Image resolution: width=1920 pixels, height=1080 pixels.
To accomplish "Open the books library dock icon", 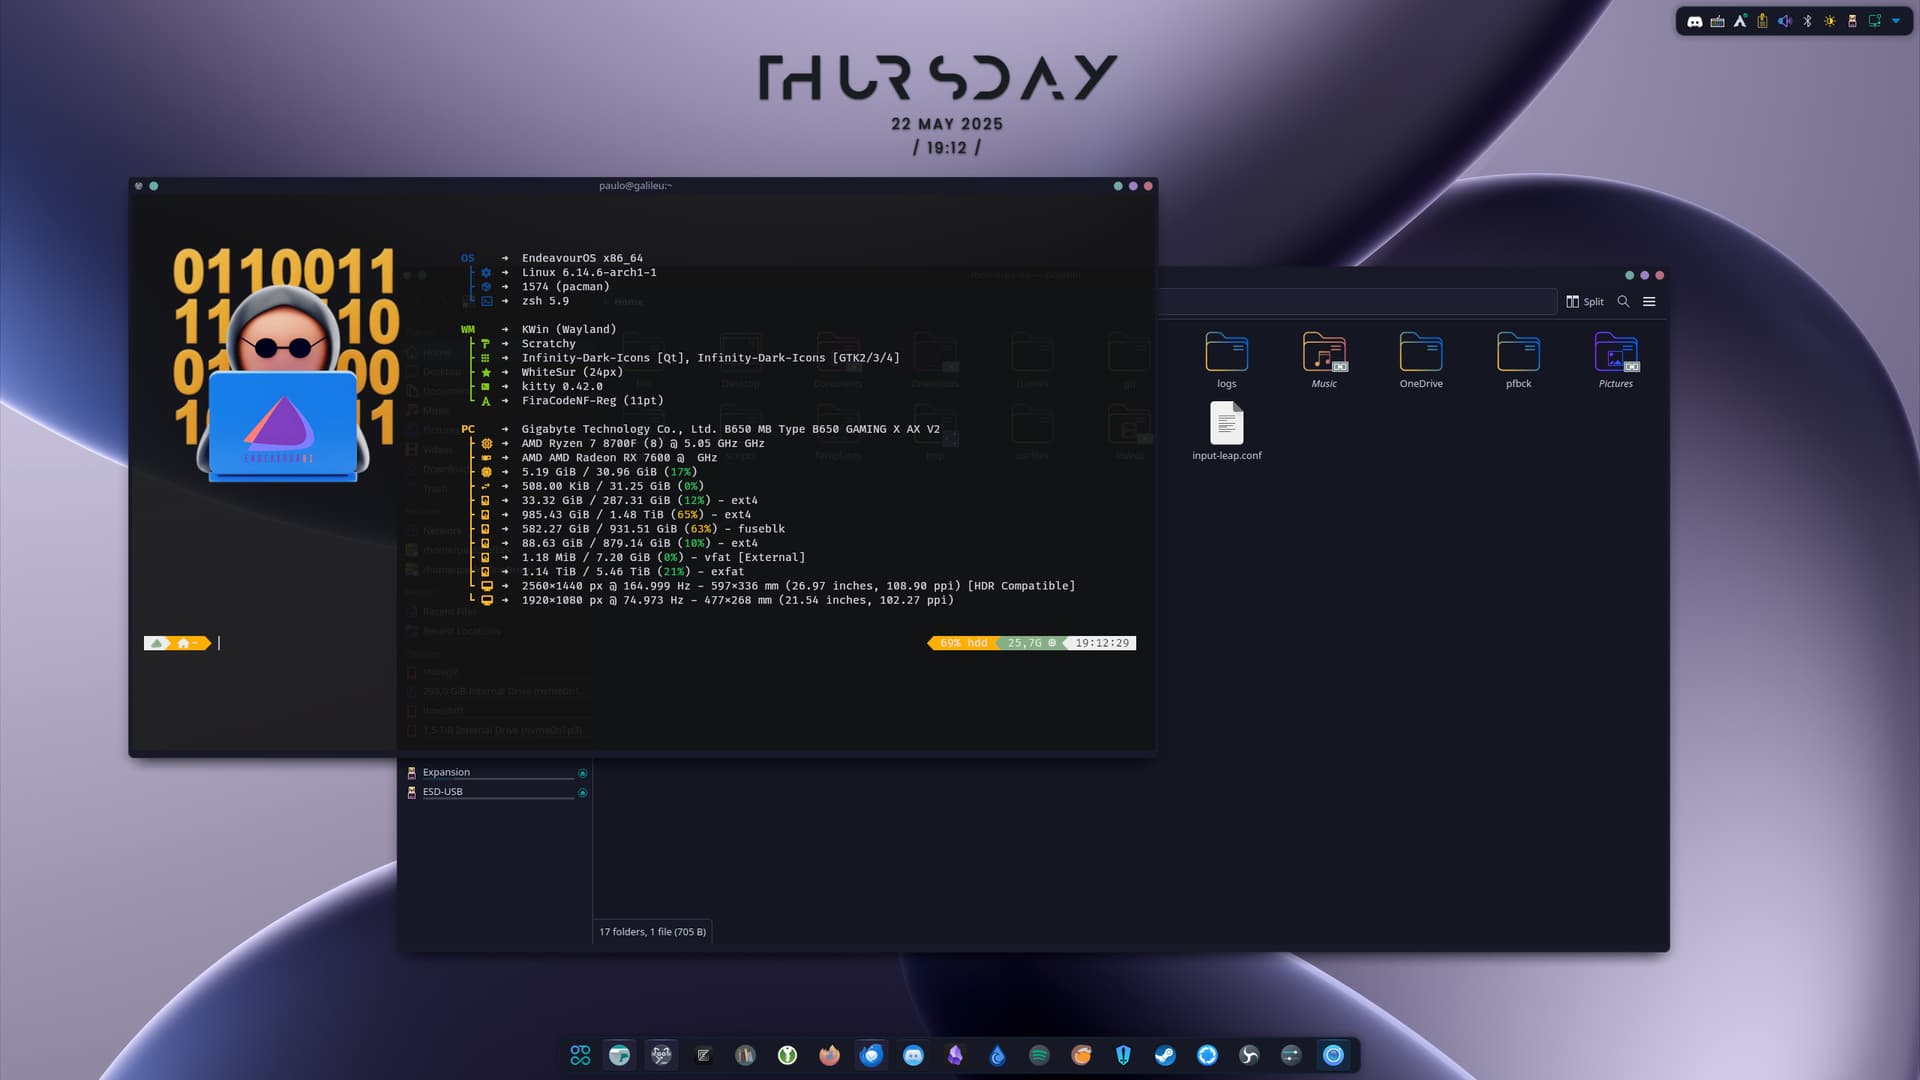I will (x=745, y=1055).
